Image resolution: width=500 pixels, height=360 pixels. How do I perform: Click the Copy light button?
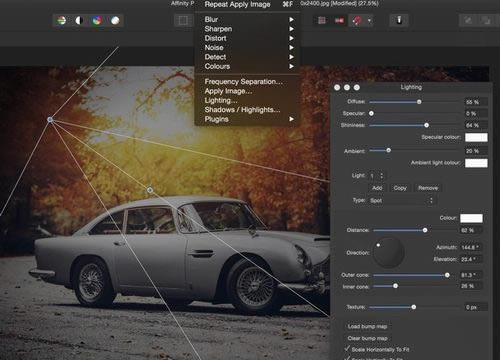(400, 188)
